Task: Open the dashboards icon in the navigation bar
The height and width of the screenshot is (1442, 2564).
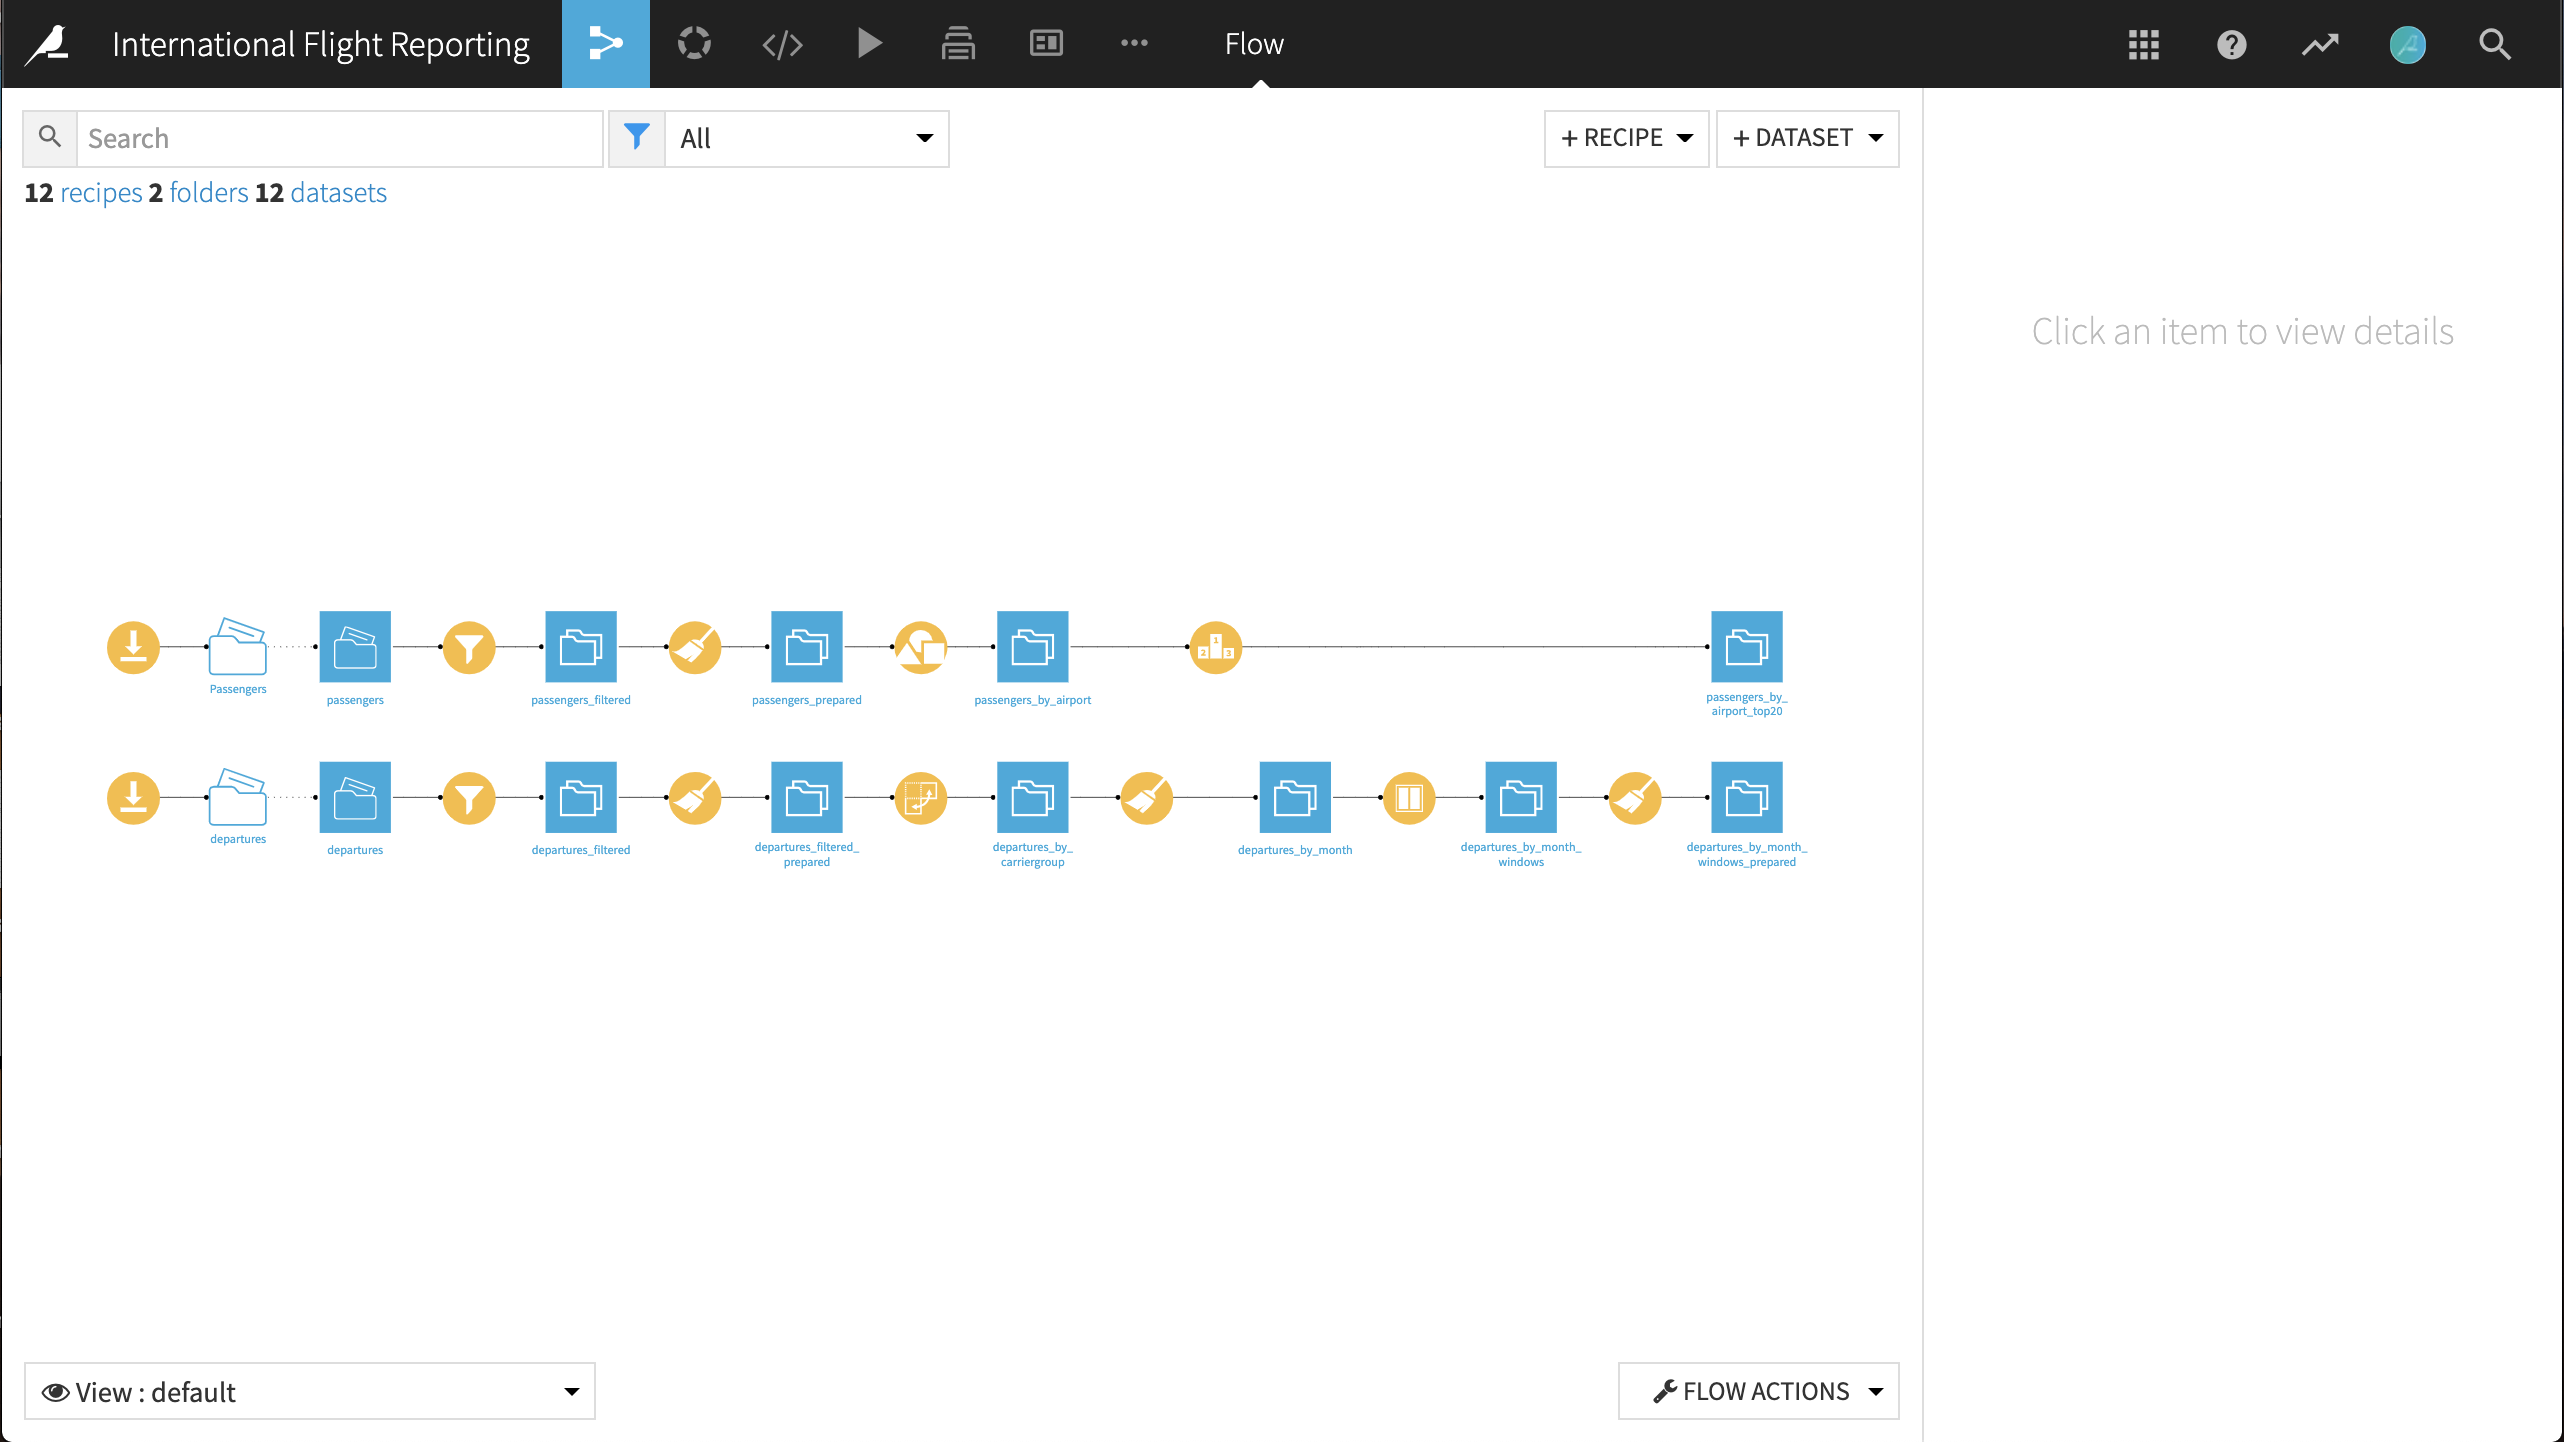Action: point(1045,44)
